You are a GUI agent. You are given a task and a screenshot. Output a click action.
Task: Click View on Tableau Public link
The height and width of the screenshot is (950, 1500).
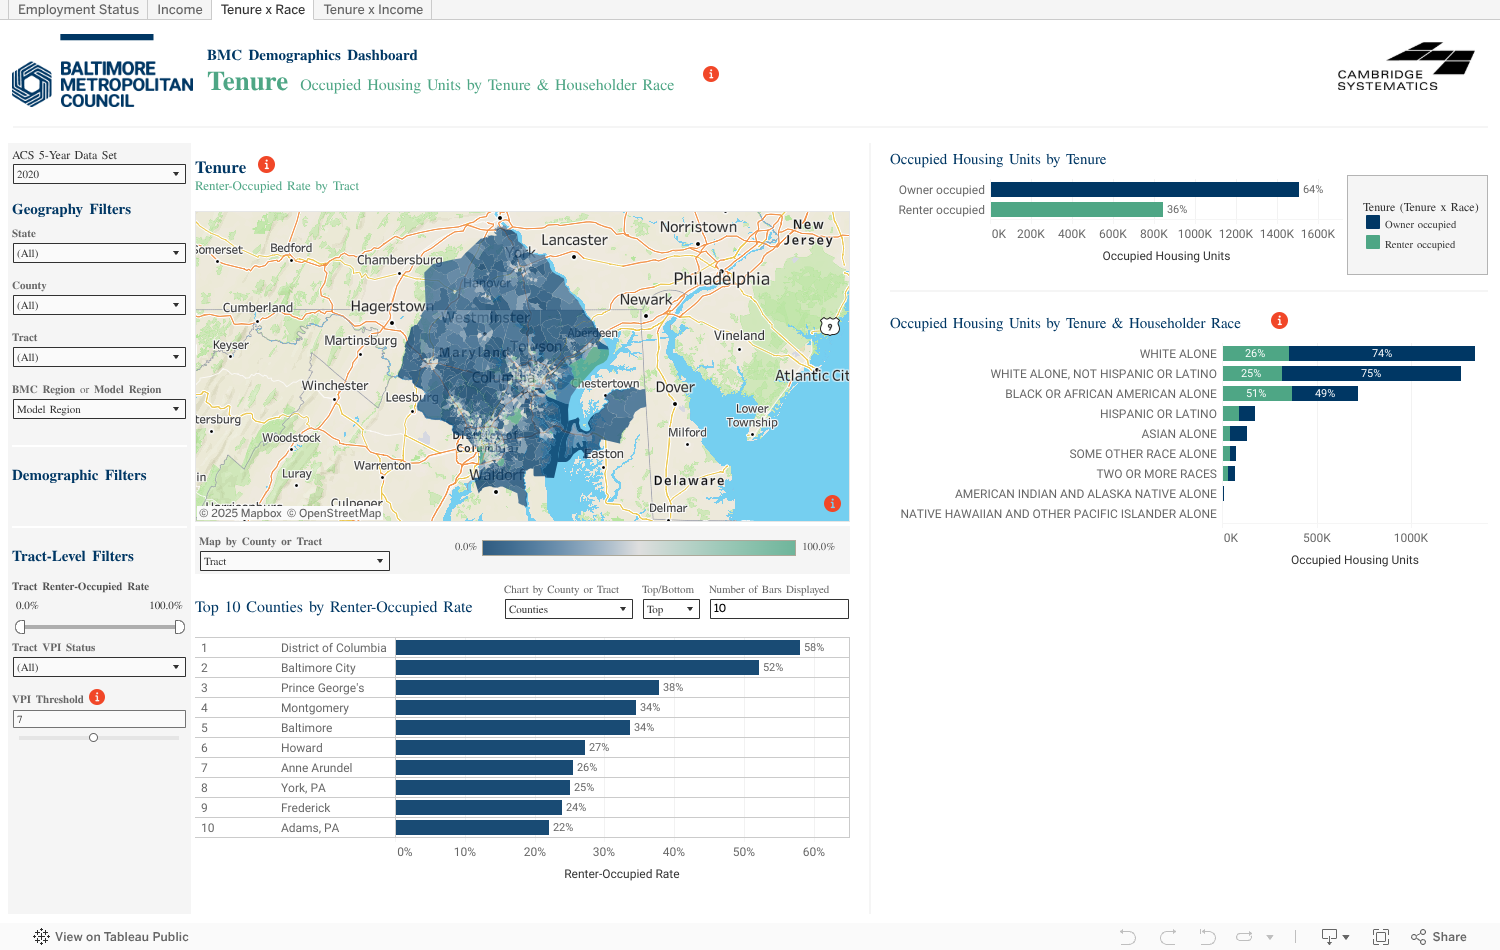(111, 937)
